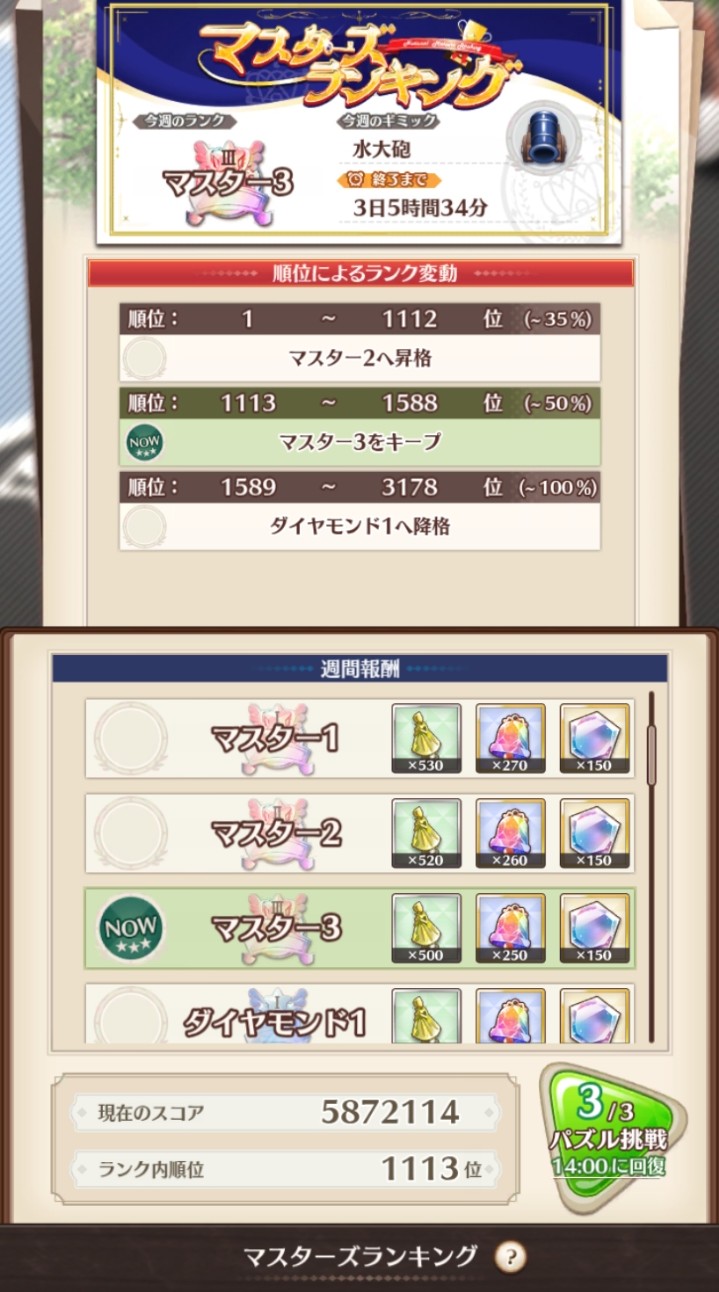Tap the empty circle beside マスター2 reward
Screen dimensions: 719x1292
pos(131,834)
